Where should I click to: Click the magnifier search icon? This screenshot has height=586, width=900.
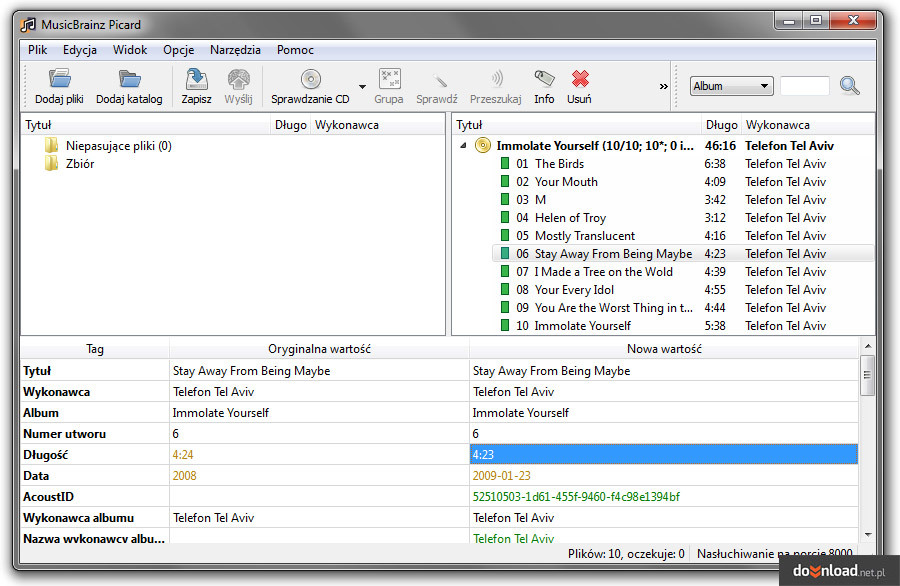coord(849,86)
